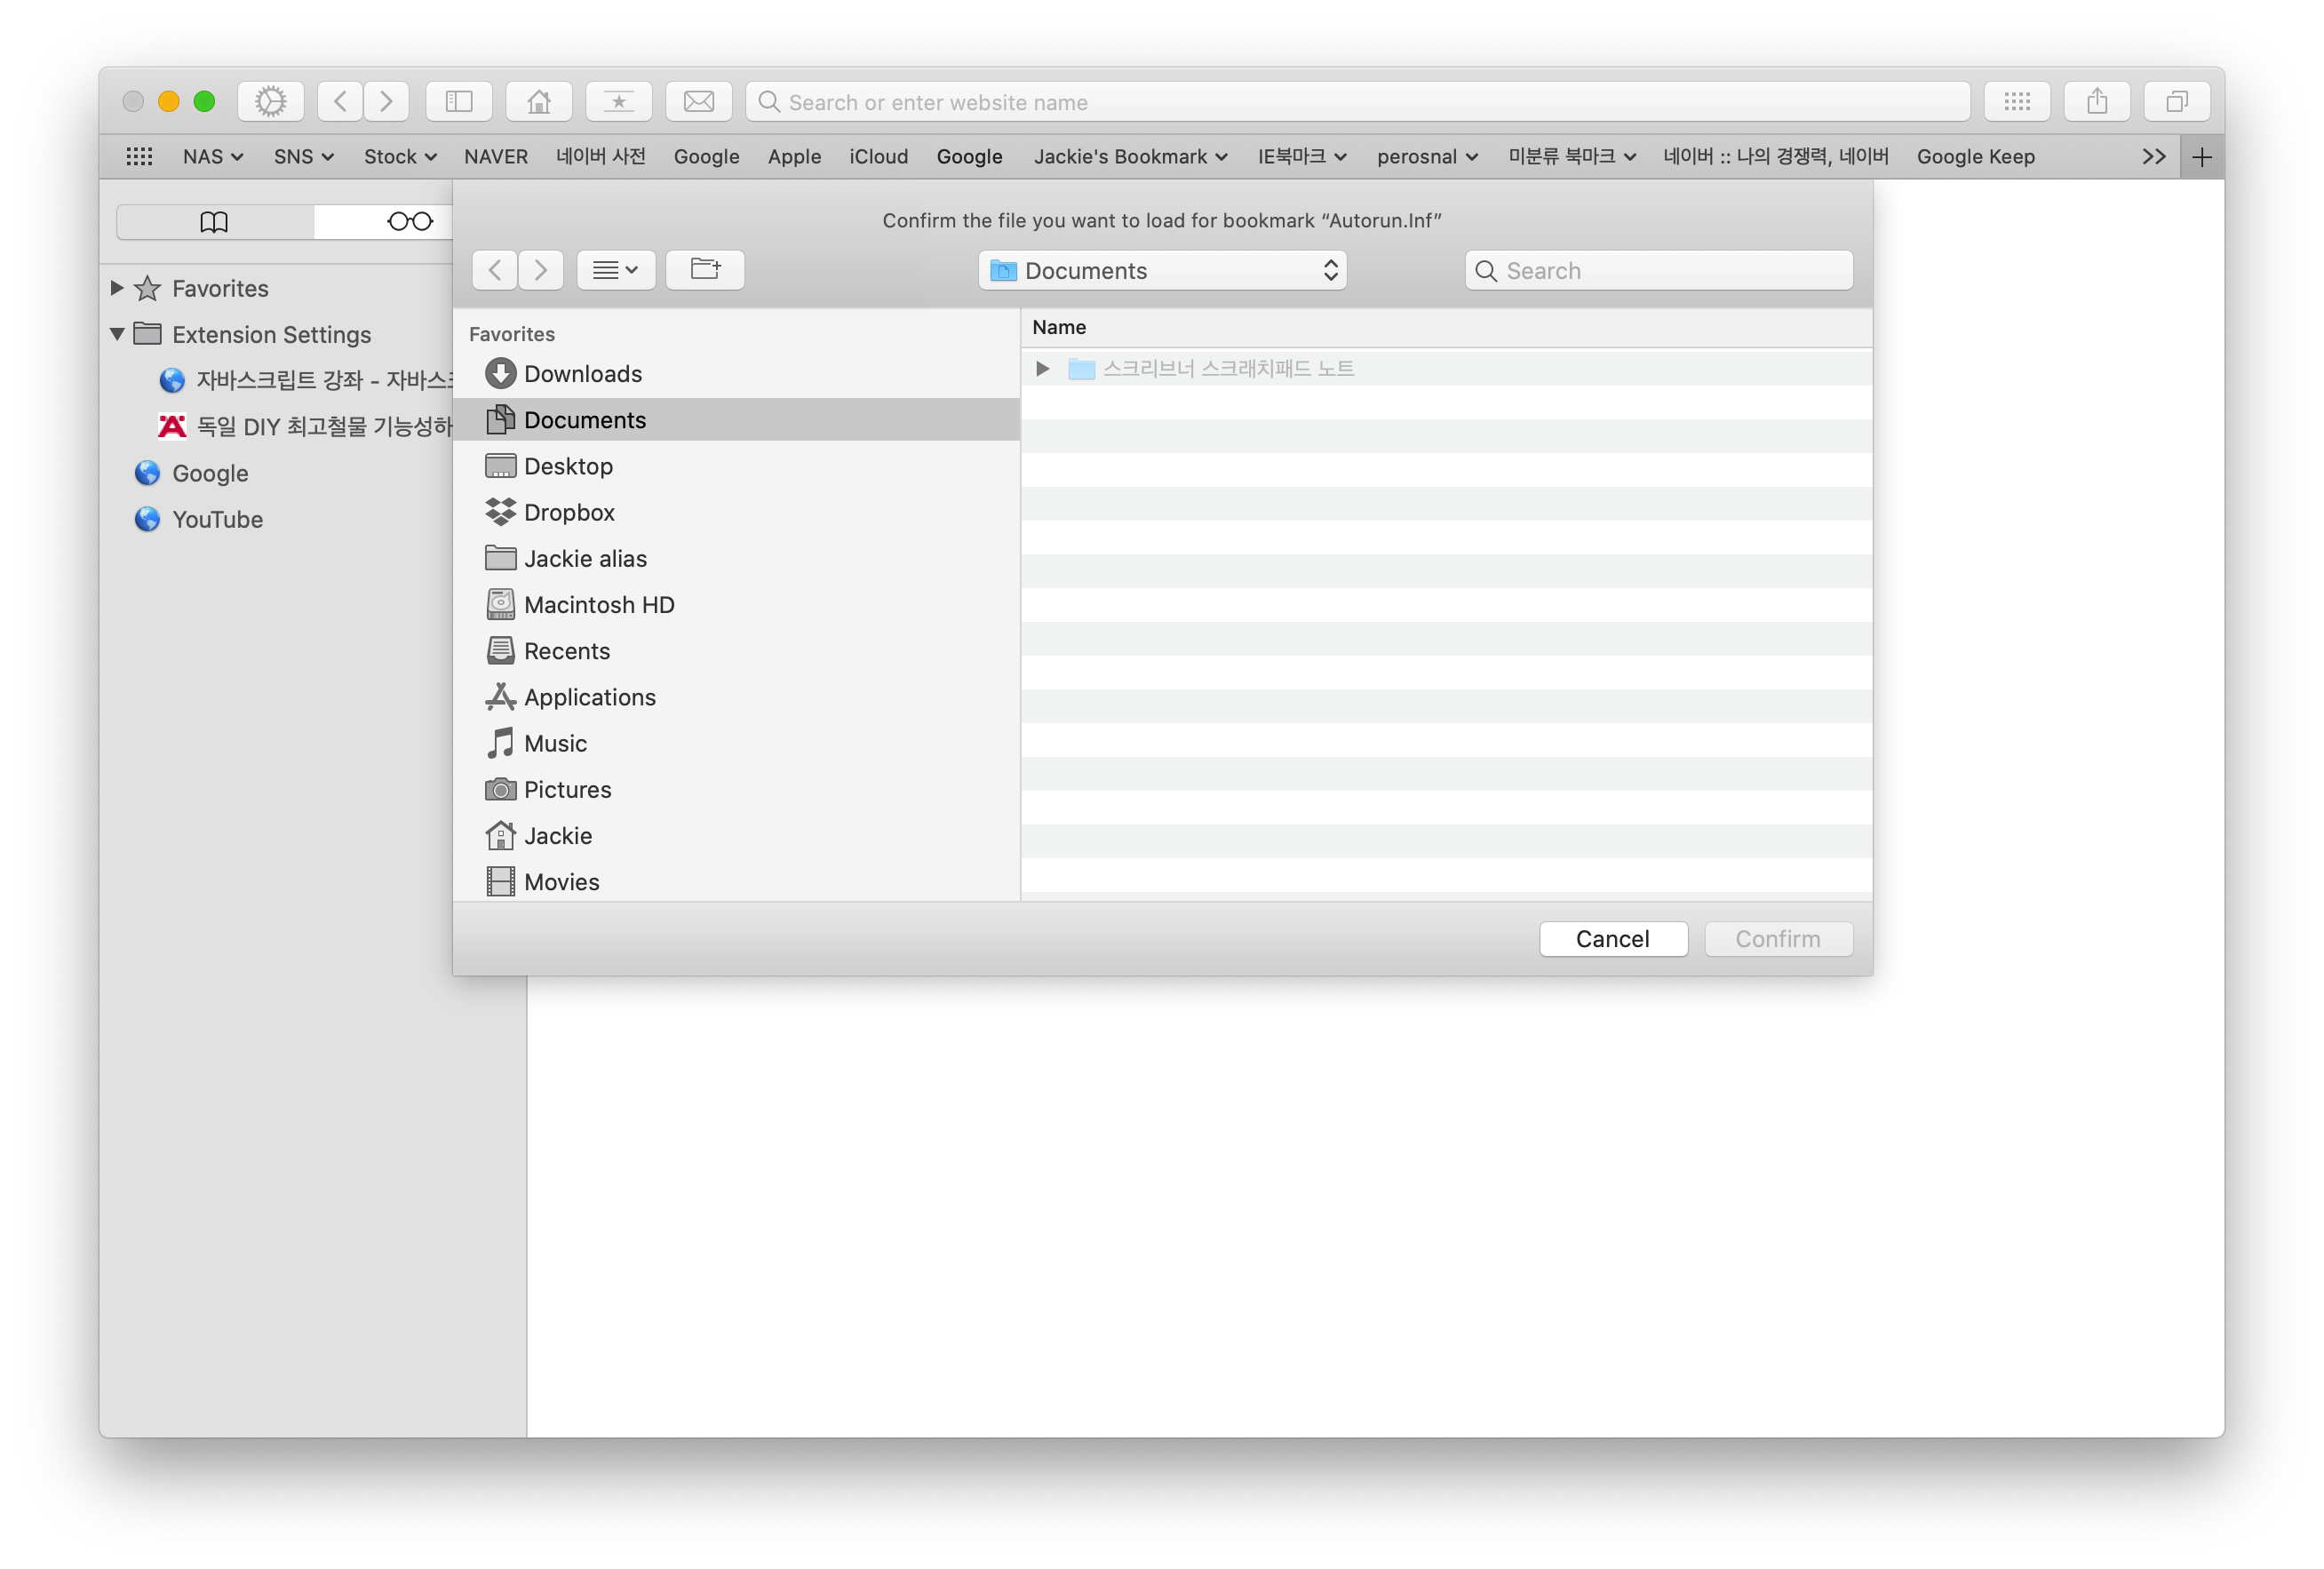Show all tabs overview icon
The height and width of the screenshot is (1569, 2324).
(x=2176, y=102)
